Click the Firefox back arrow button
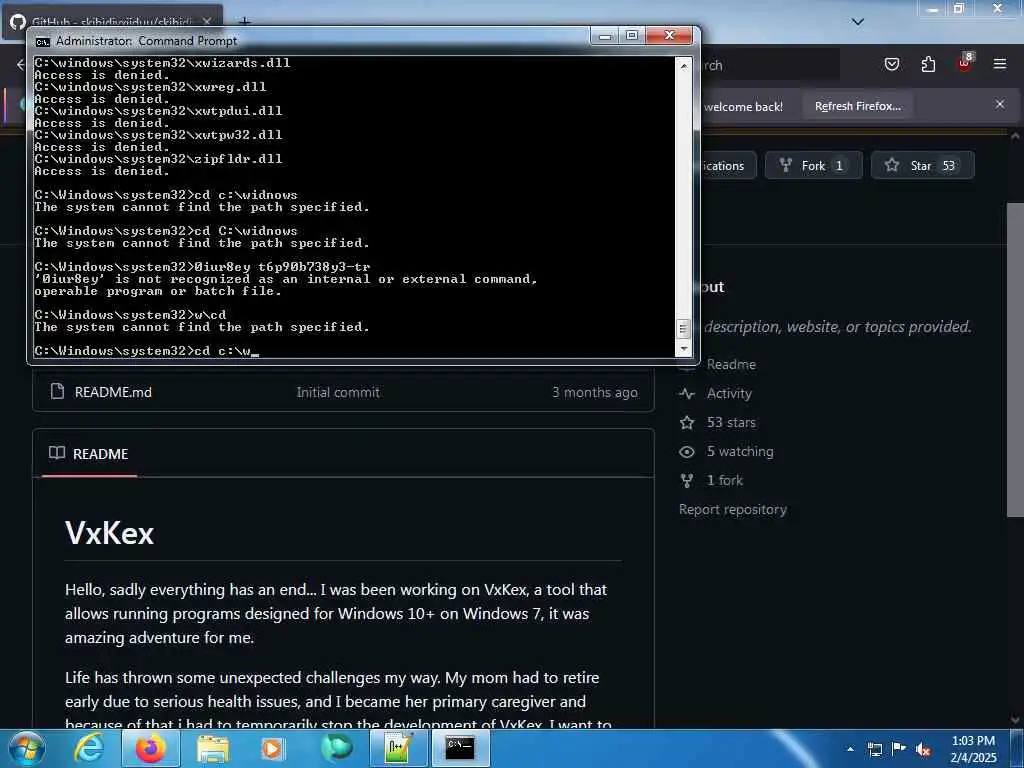1024x768 pixels. coord(20,64)
